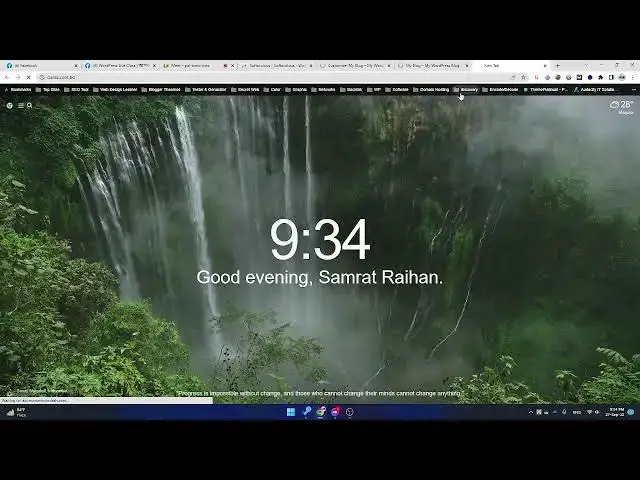The width and height of the screenshot is (640, 480).
Task: Open the purple taskbar app with notification badge
Action: pyautogui.click(x=335, y=412)
